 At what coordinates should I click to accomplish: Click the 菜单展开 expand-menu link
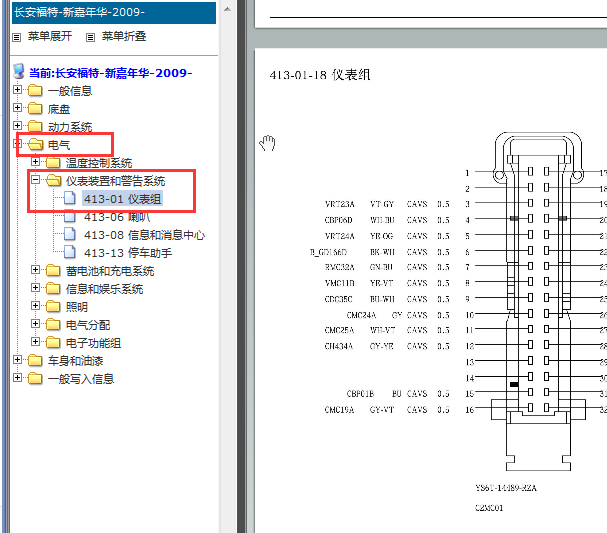pos(50,36)
